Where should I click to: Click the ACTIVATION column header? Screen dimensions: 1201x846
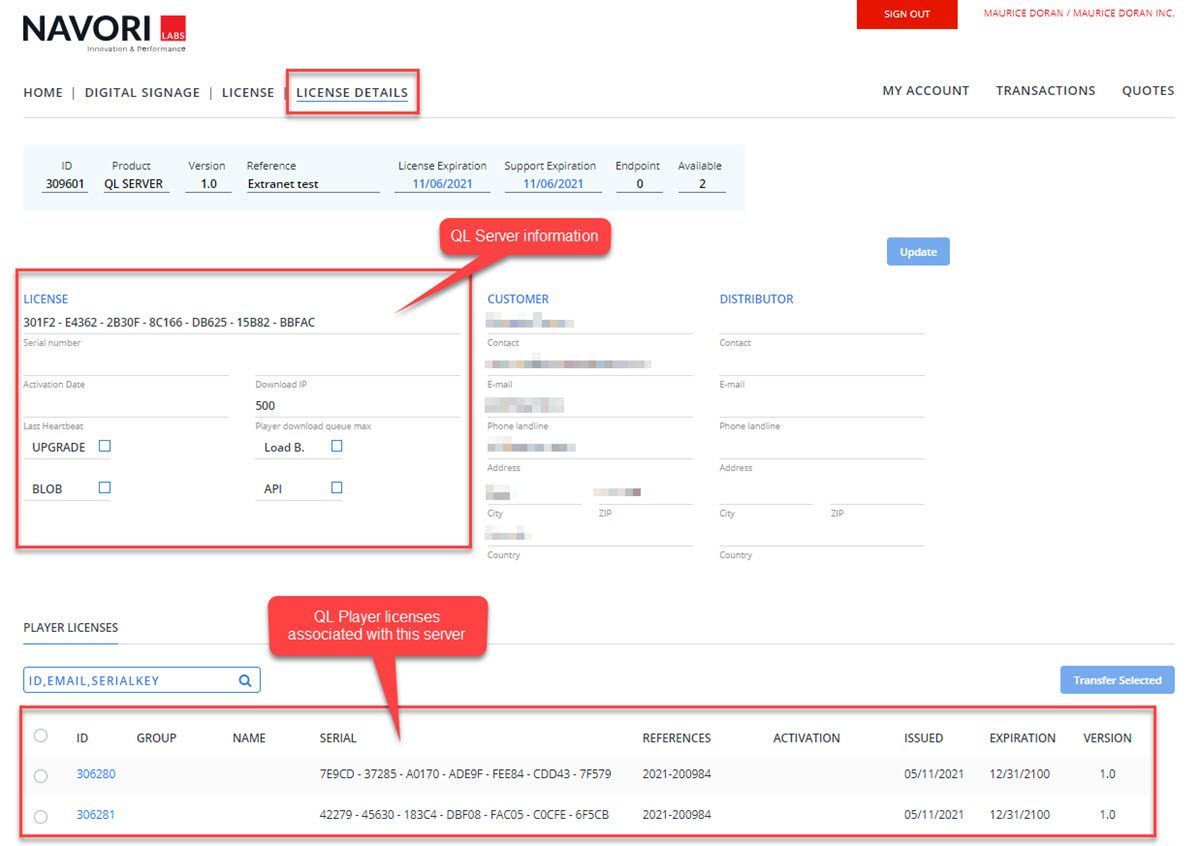(x=806, y=738)
